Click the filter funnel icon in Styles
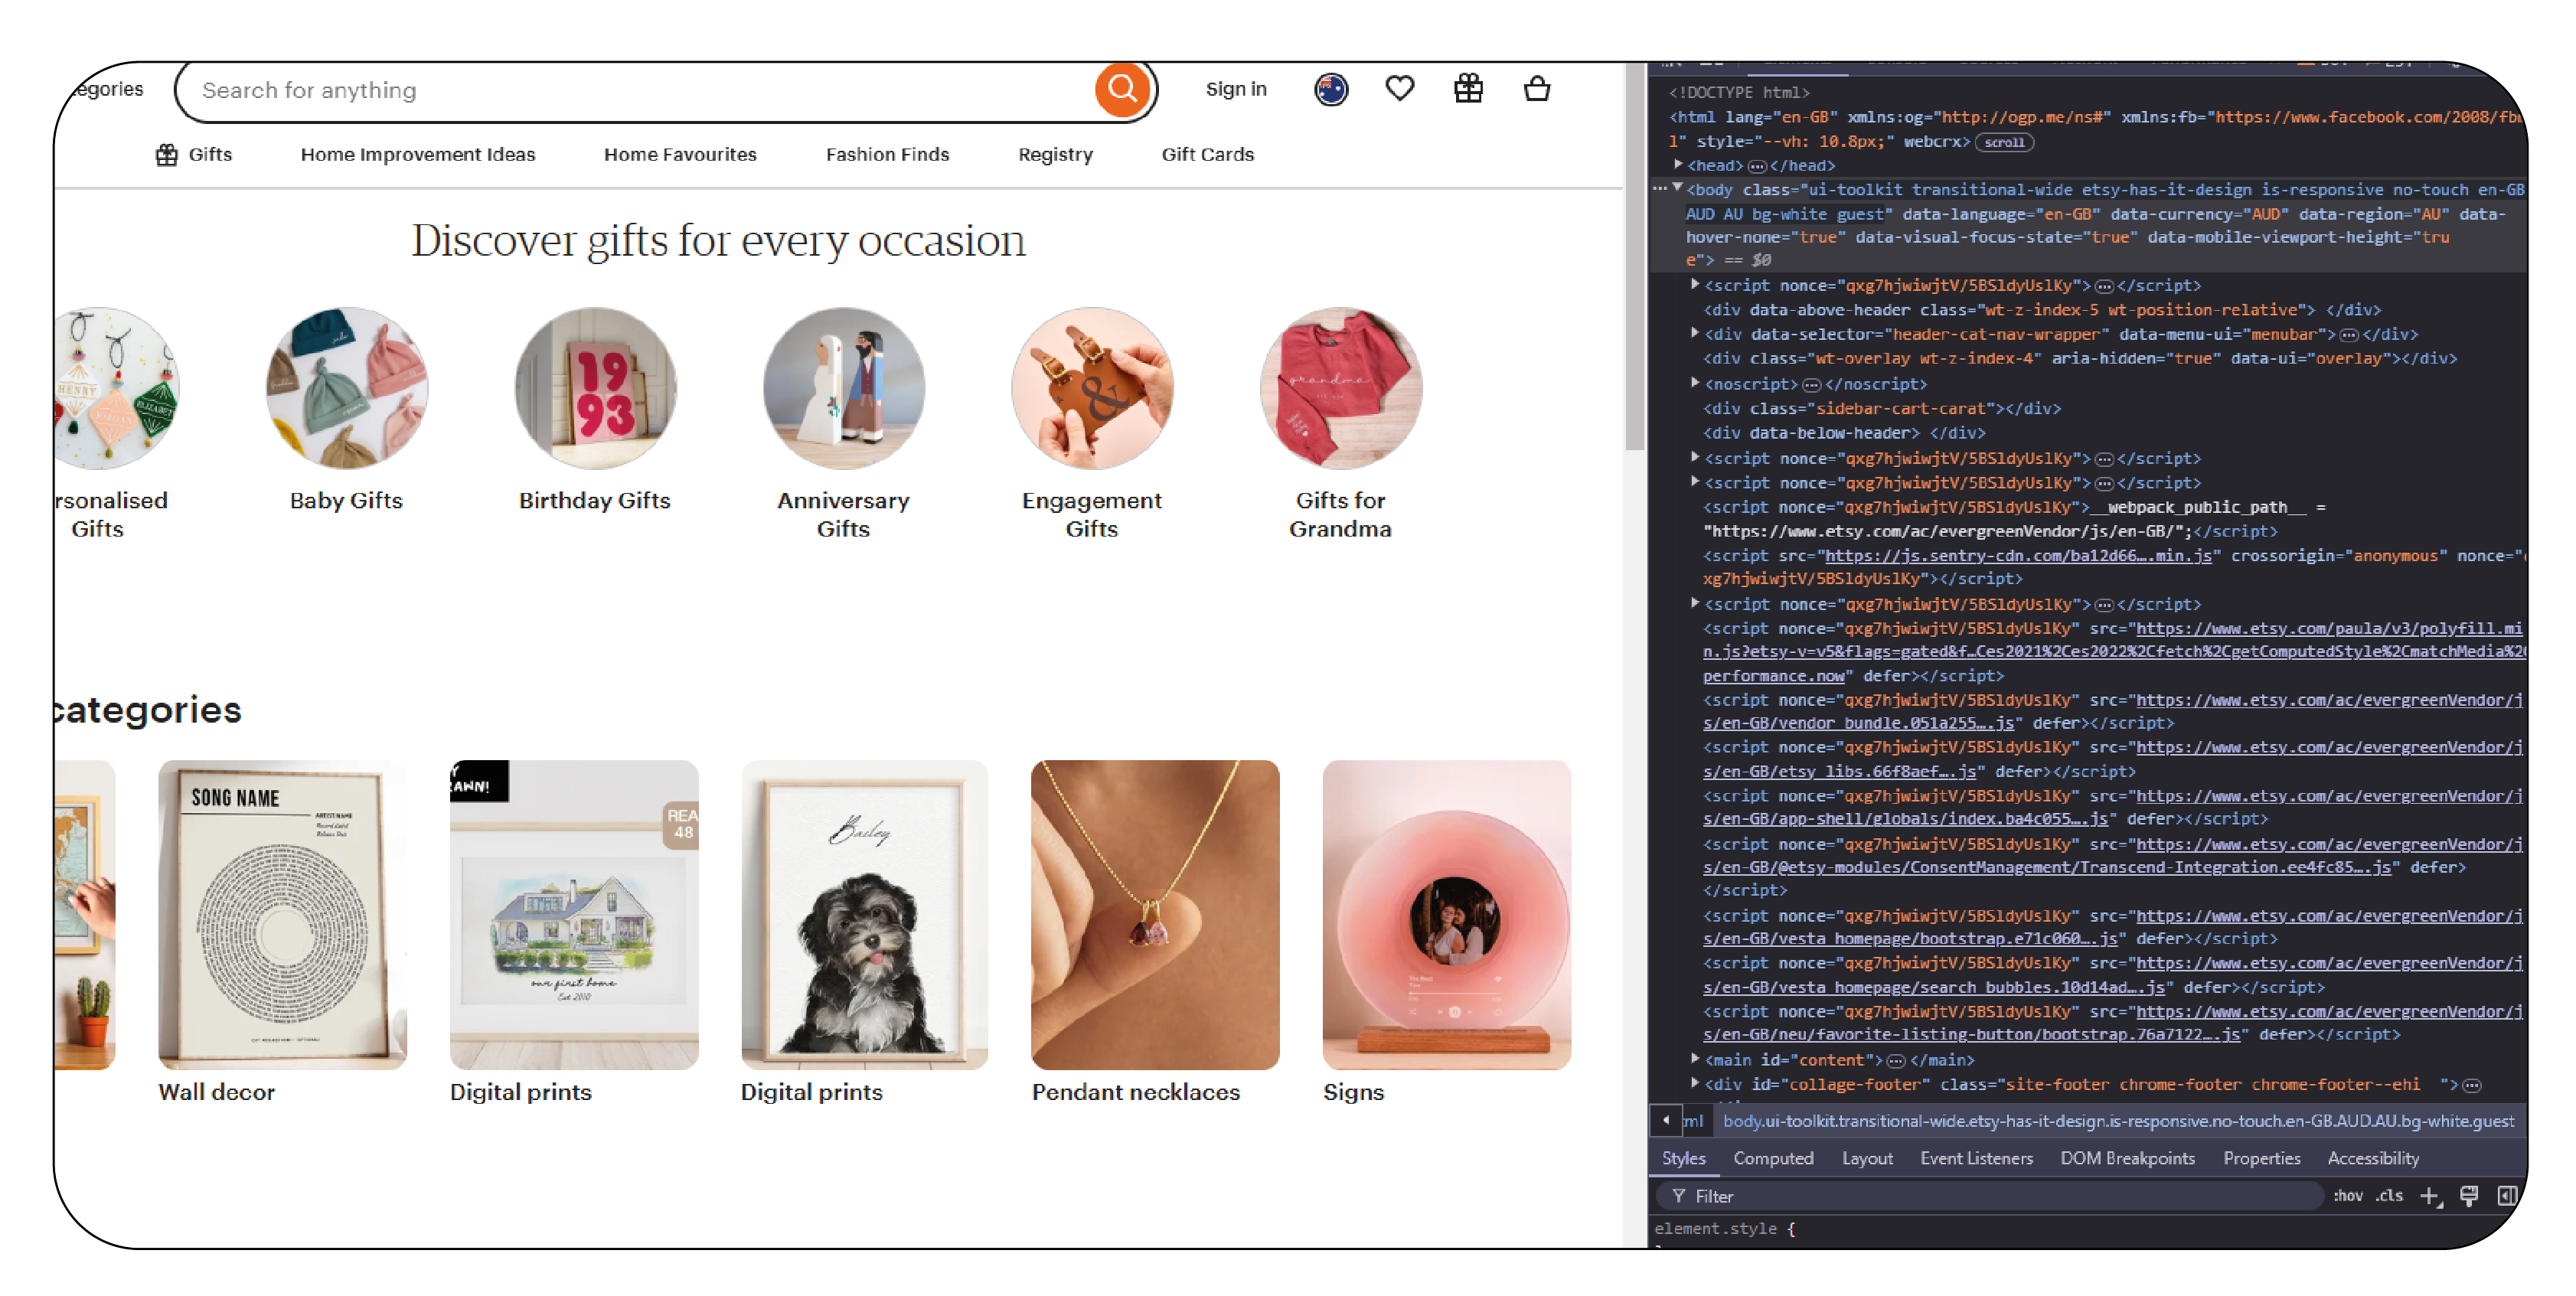Image resolution: width=2576 pixels, height=1296 pixels. coord(1679,1196)
